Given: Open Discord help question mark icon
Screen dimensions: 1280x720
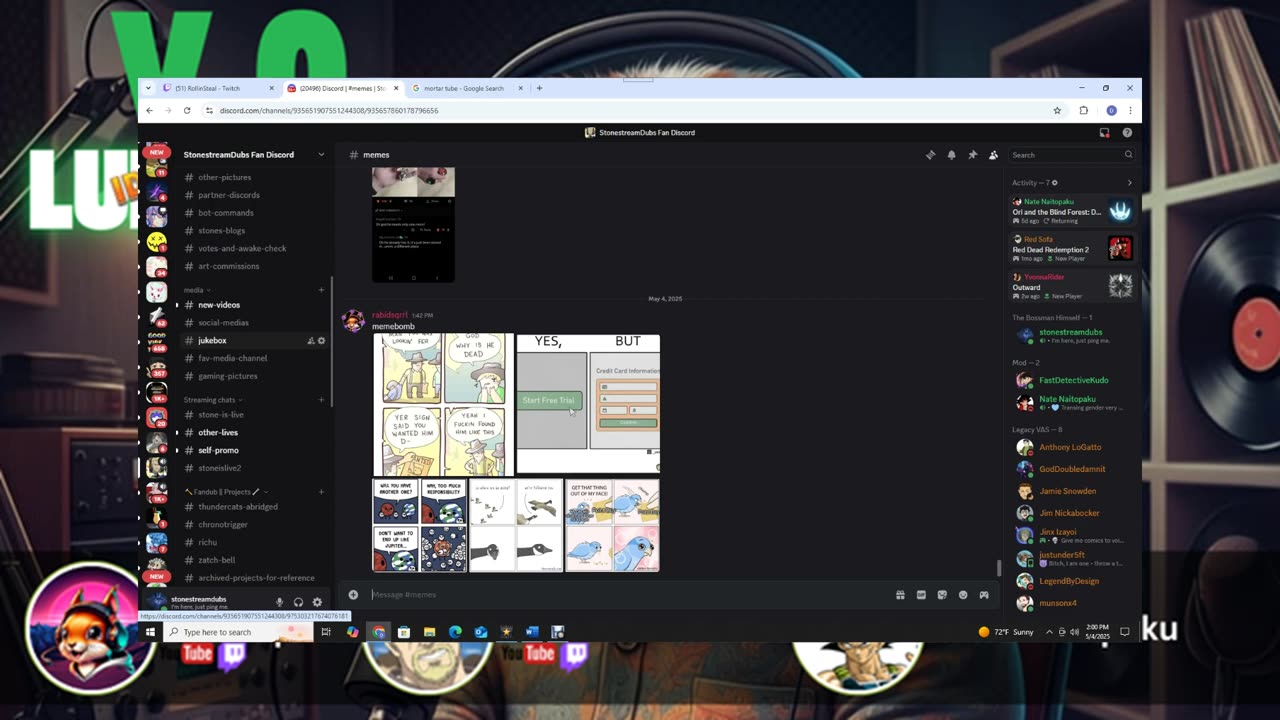Looking at the screenshot, I should pyautogui.click(x=1127, y=132).
